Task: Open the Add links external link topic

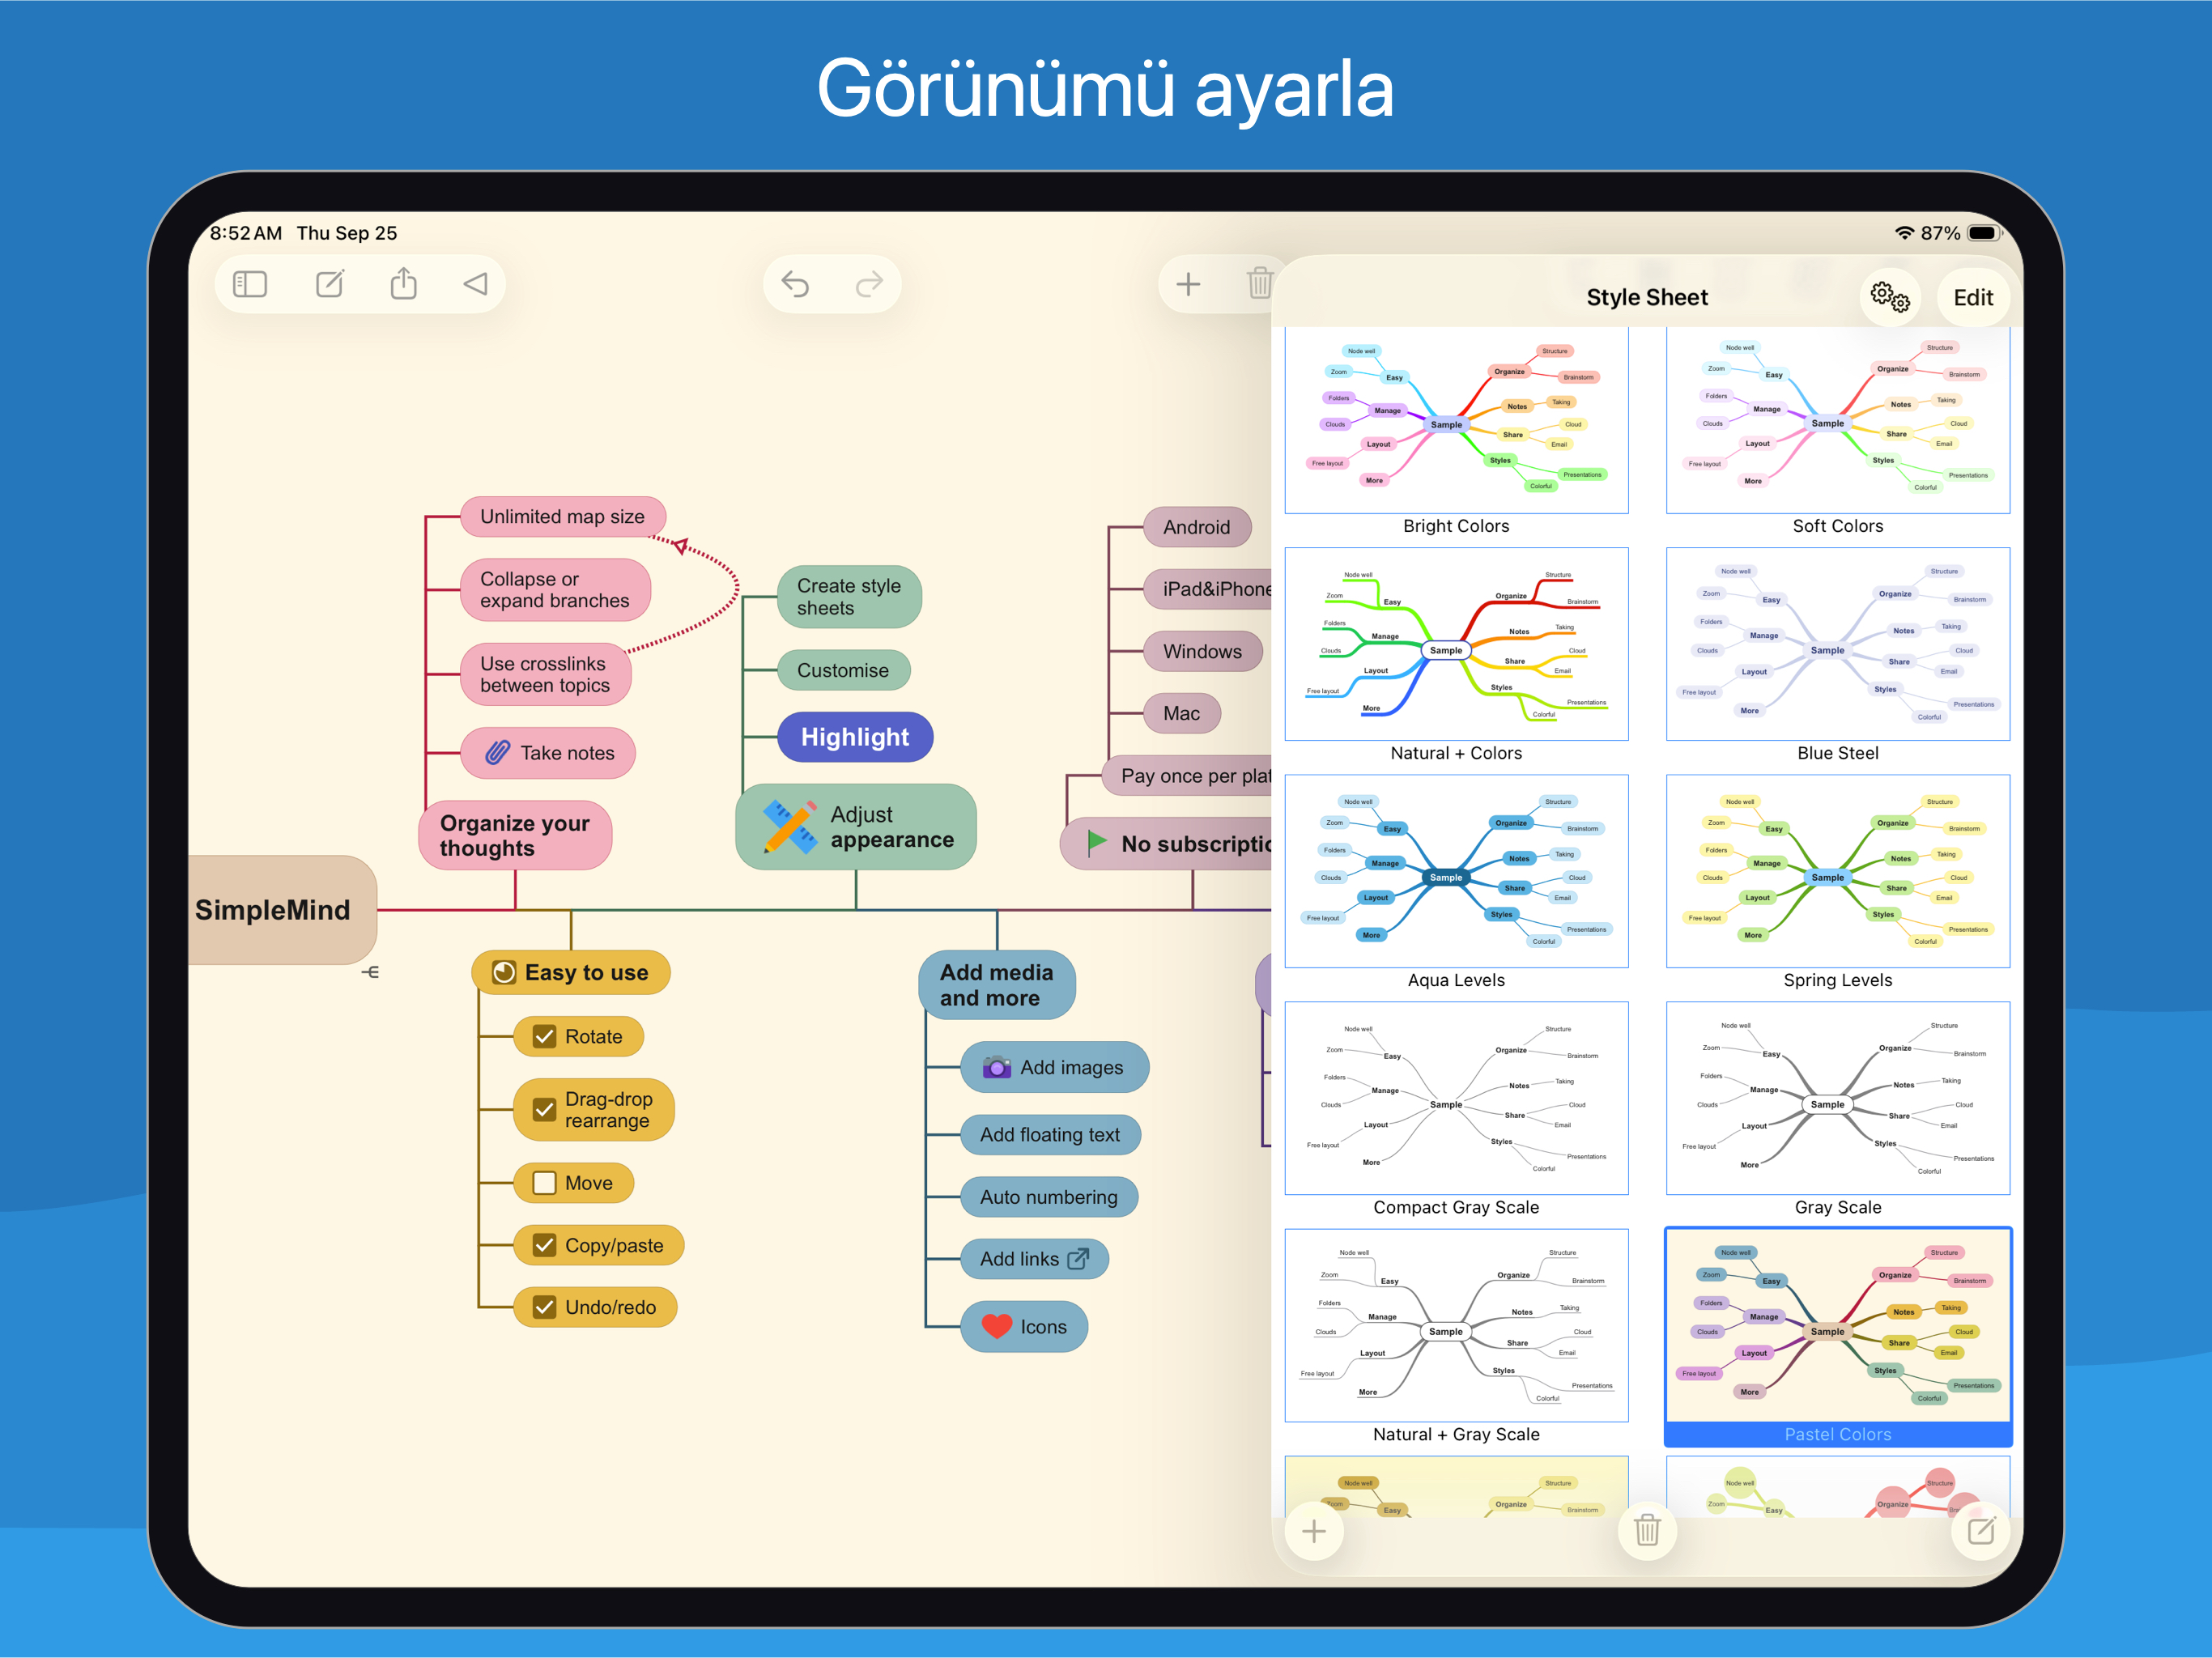Action: point(1034,1259)
